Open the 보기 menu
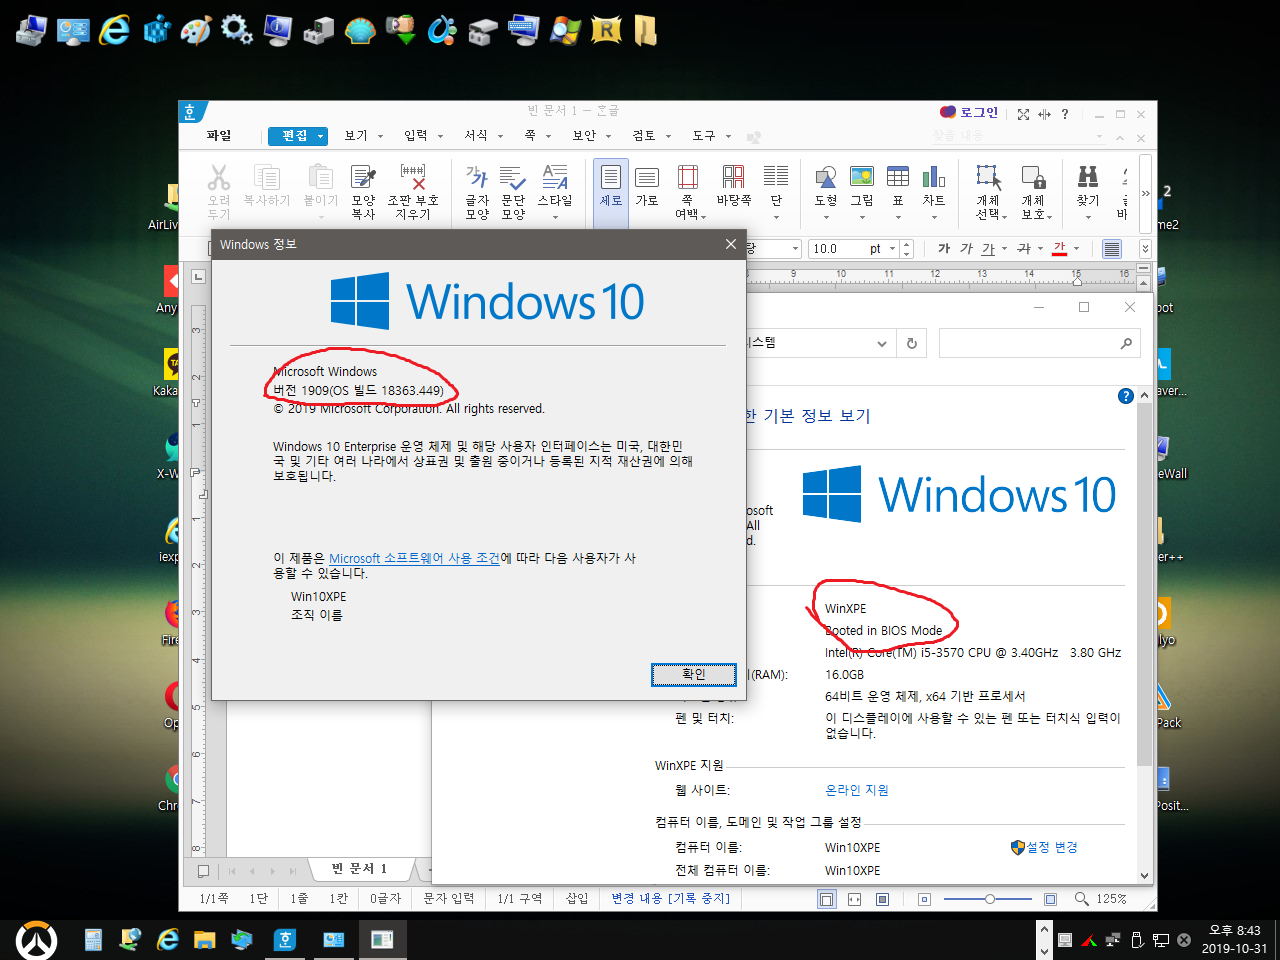The height and width of the screenshot is (960, 1280). (356, 136)
